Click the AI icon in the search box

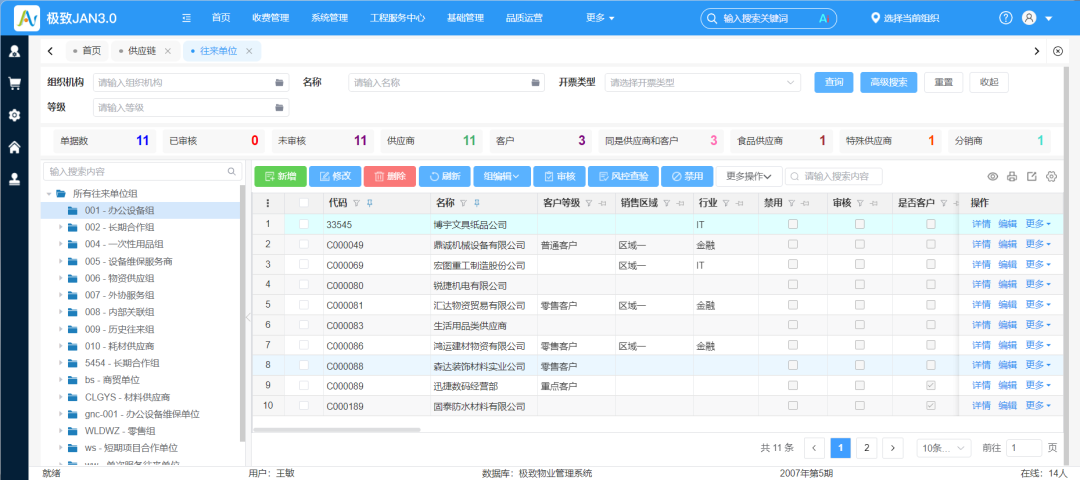click(x=822, y=19)
